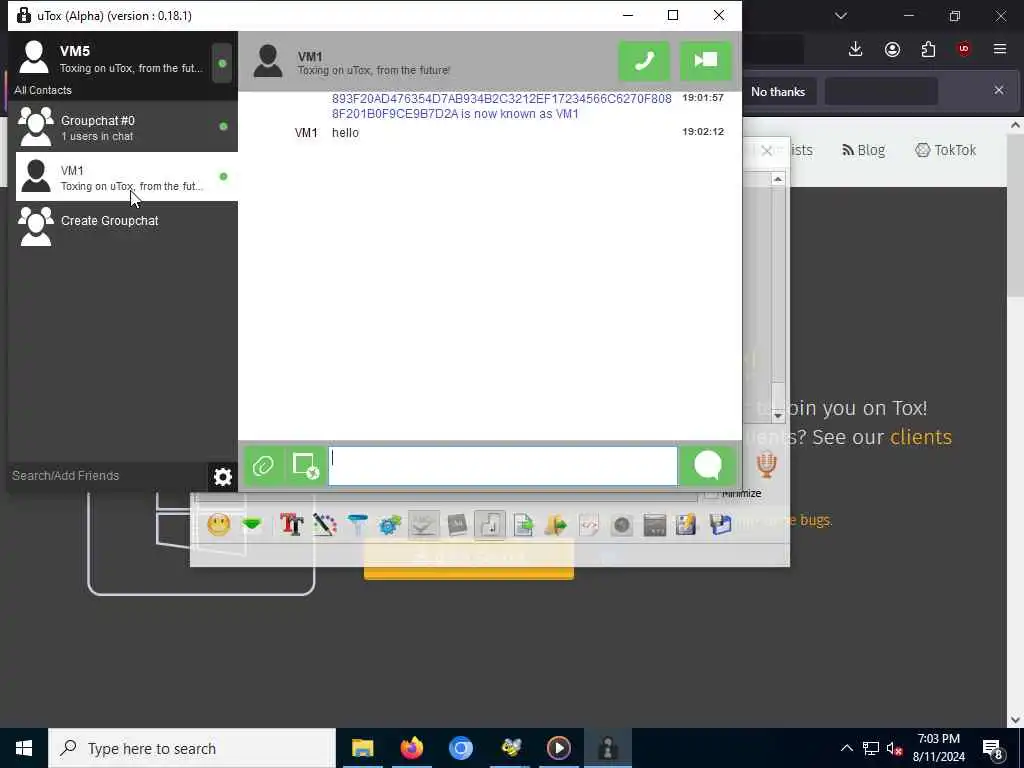Click the blue gears icon in background toolbar

[390, 524]
